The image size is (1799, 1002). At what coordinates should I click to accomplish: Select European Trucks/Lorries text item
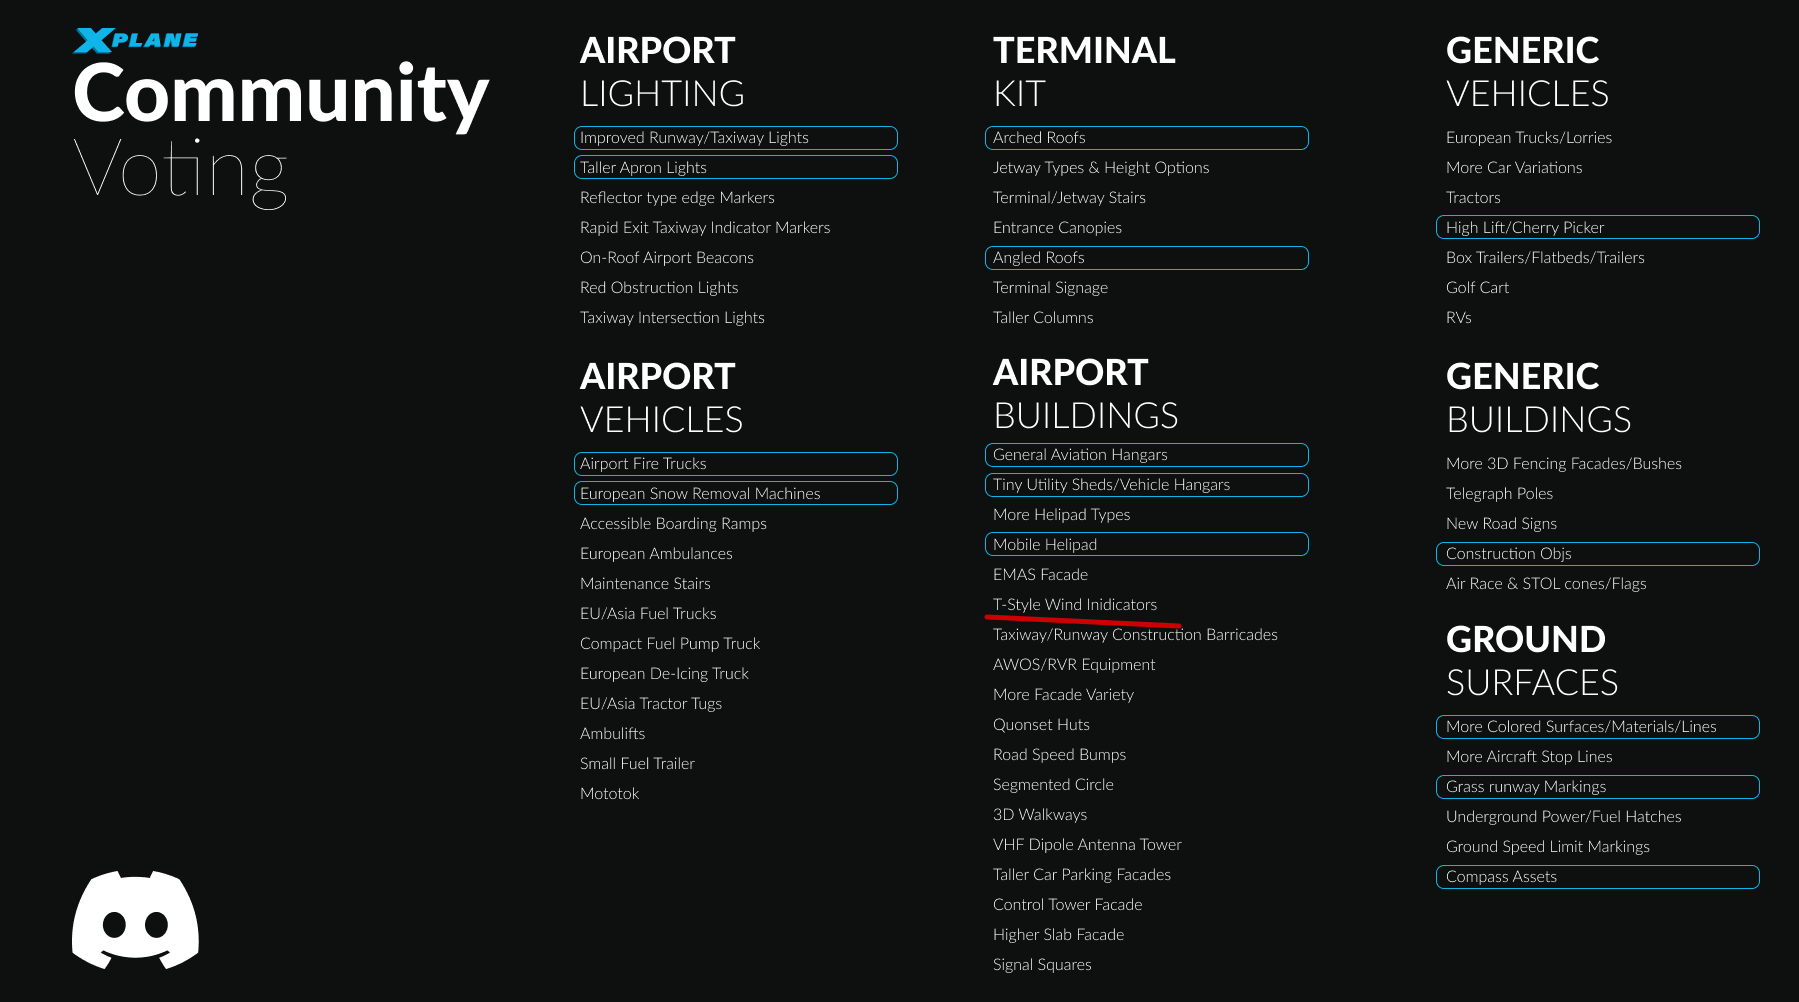click(x=1529, y=138)
